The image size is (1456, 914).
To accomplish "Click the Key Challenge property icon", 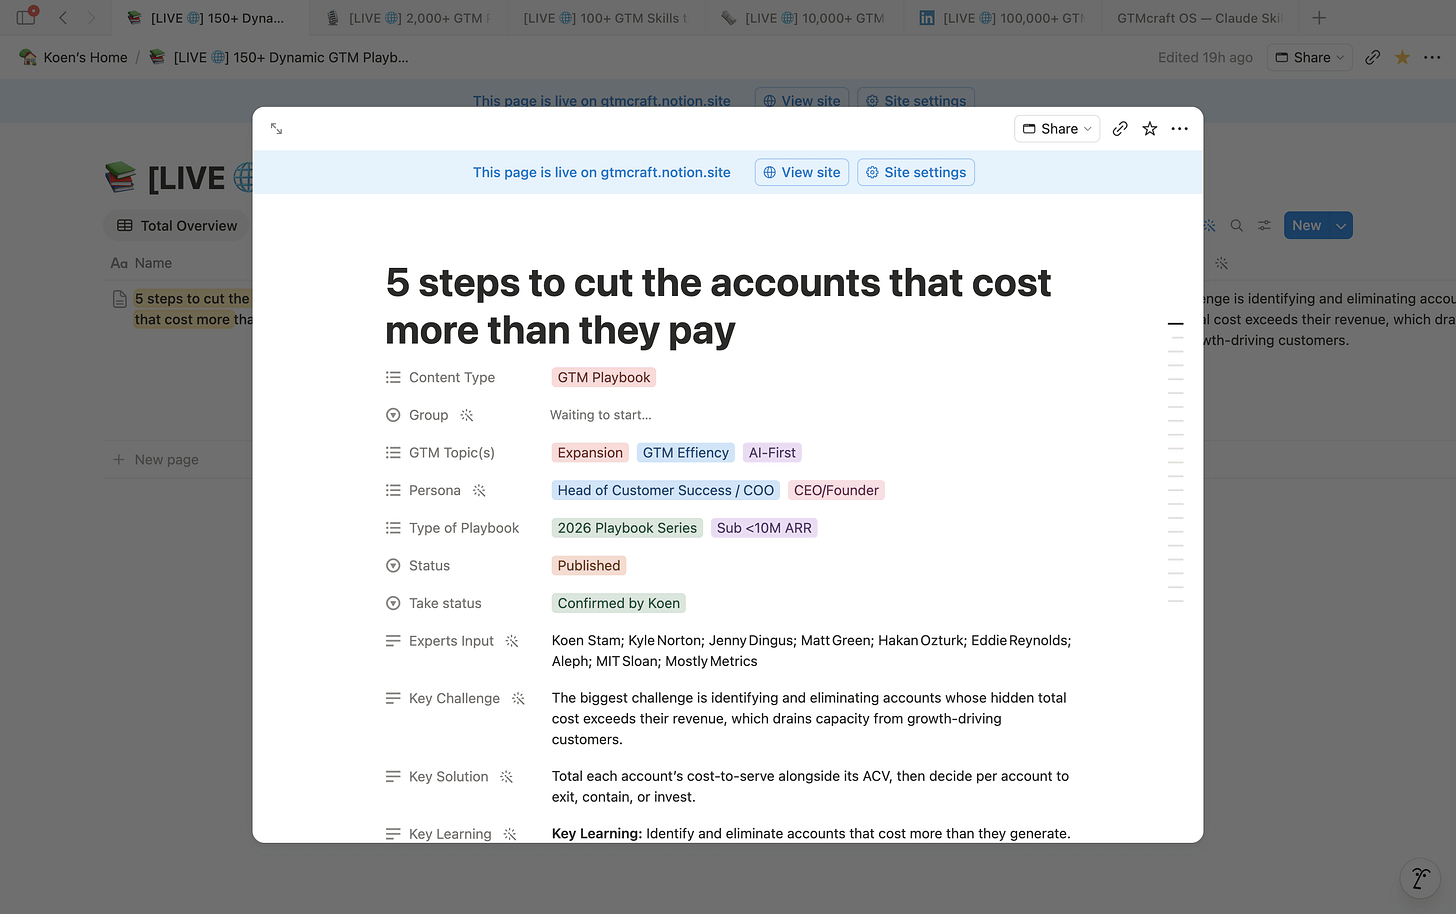I will [x=393, y=698].
